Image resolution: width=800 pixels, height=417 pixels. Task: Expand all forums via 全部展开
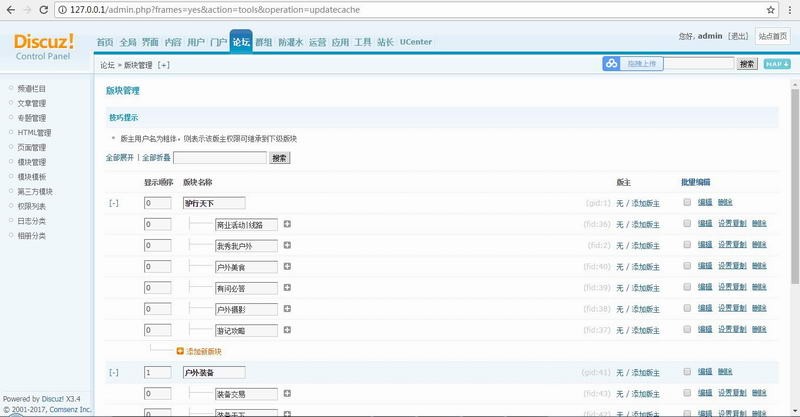119,158
